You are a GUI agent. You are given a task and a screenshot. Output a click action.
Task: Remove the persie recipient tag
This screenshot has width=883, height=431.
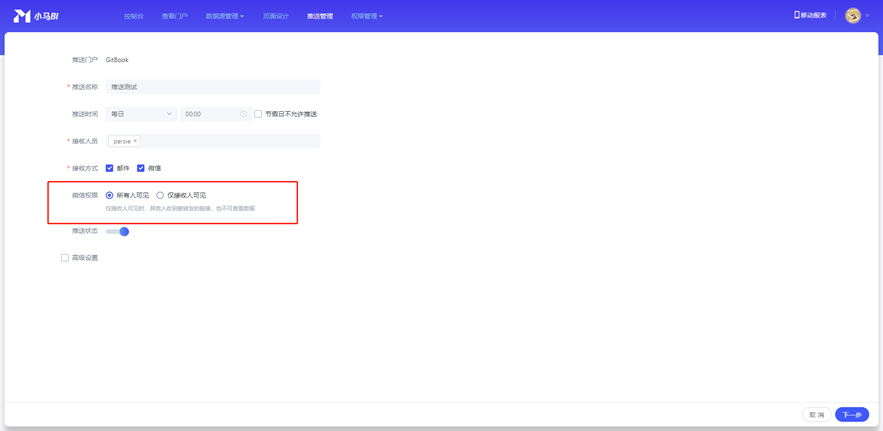135,141
